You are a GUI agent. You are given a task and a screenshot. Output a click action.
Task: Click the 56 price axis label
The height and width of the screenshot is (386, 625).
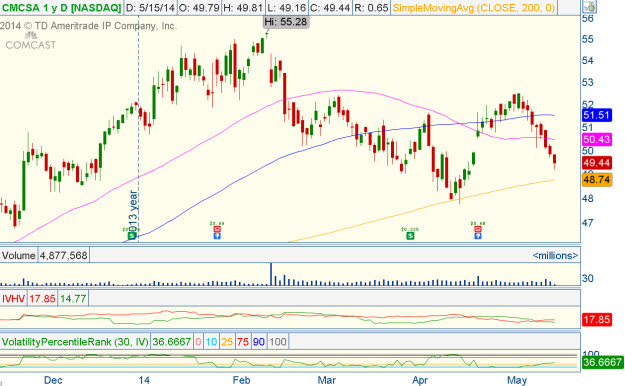[x=588, y=18]
